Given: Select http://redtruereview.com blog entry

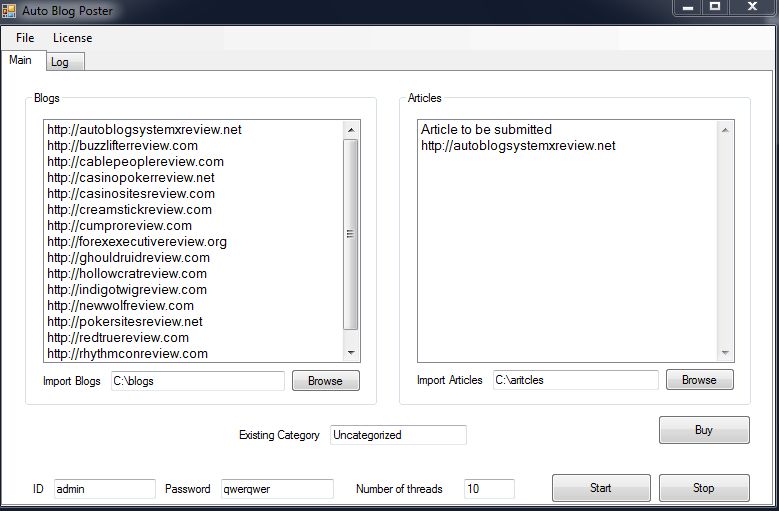Looking at the screenshot, I should tap(118, 337).
